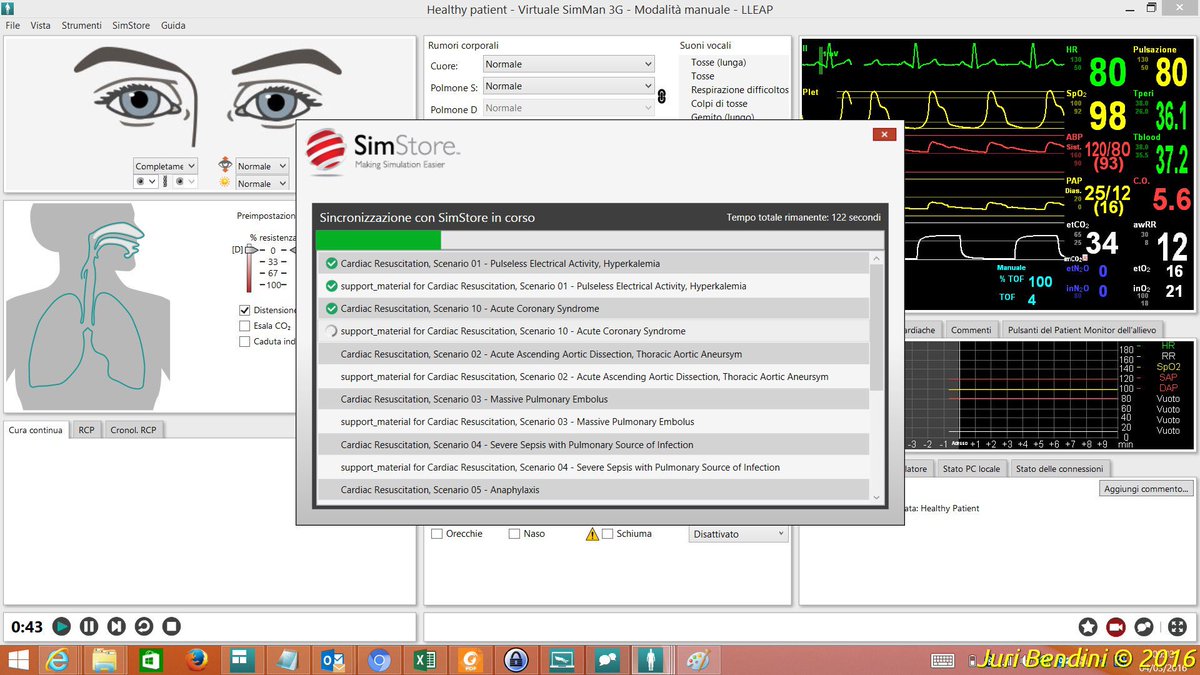The height and width of the screenshot is (675, 1200).
Task: Click the star icon in bottom toolbar
Action: (1088, 627)
